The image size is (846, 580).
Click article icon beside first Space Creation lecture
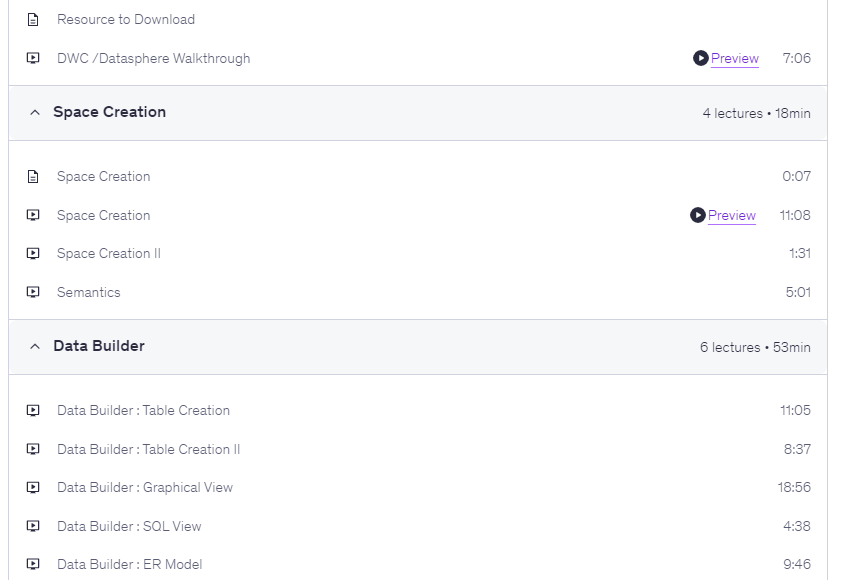[x=33, y=177]
